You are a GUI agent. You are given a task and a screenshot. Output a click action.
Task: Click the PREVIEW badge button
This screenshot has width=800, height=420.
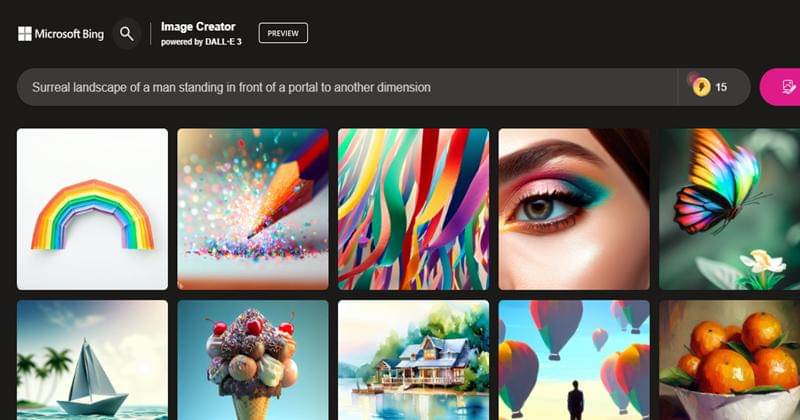click(x=283, y=33)
